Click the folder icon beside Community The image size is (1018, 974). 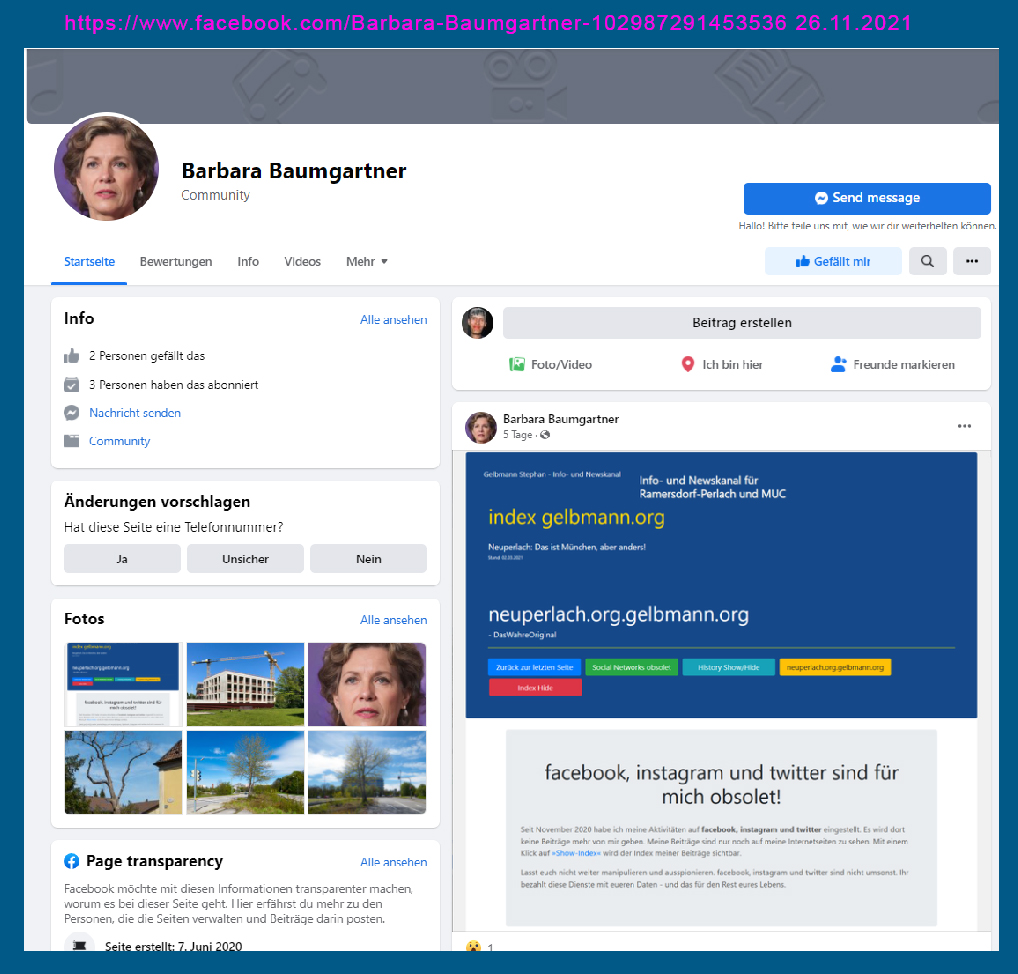pyautogui.click(x=71, y=441)
